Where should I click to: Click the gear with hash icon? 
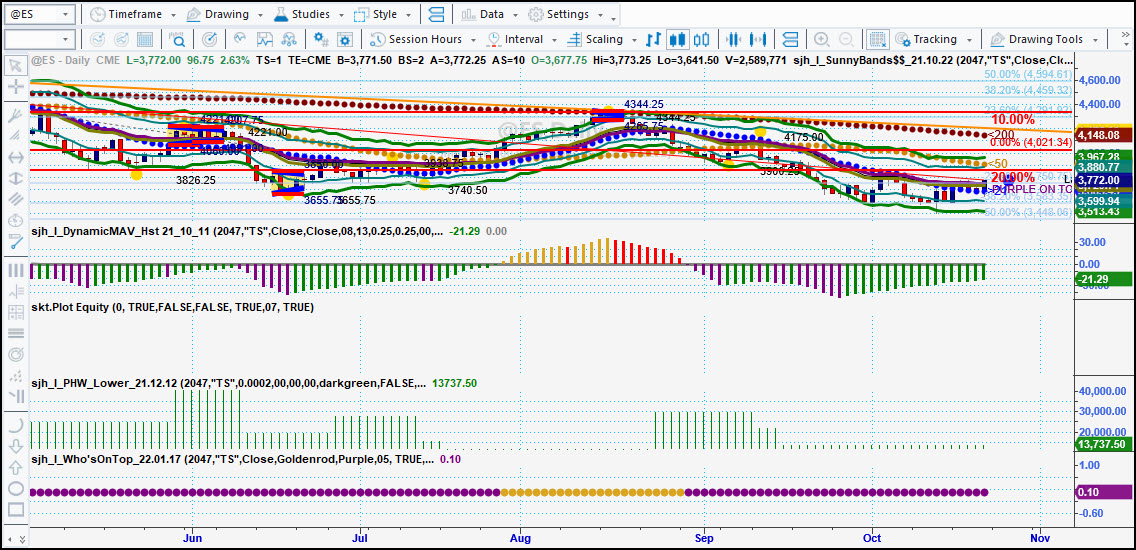pos(320,39)
